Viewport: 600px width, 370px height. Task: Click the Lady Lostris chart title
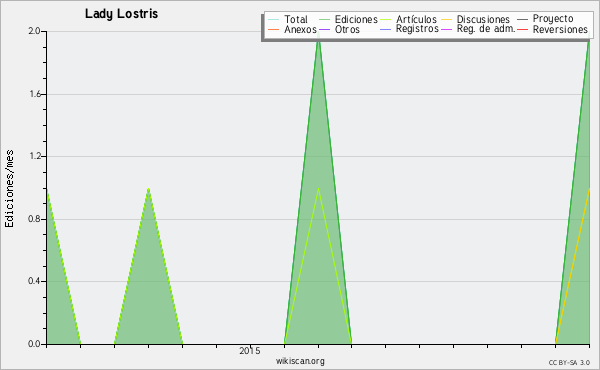[121, 14]
